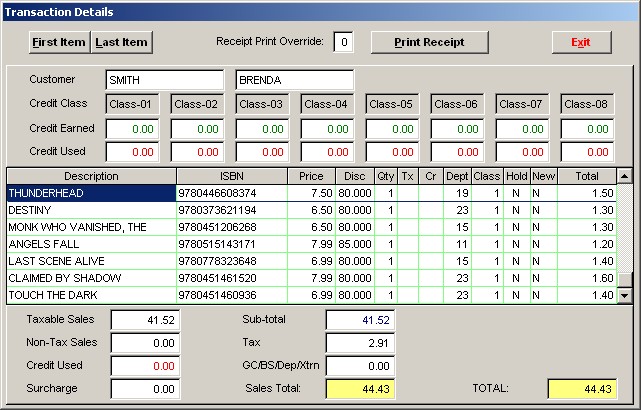Screen dimensions: 641x410
Task: Click ISBN 9780515143171
Action: (232, 244)
